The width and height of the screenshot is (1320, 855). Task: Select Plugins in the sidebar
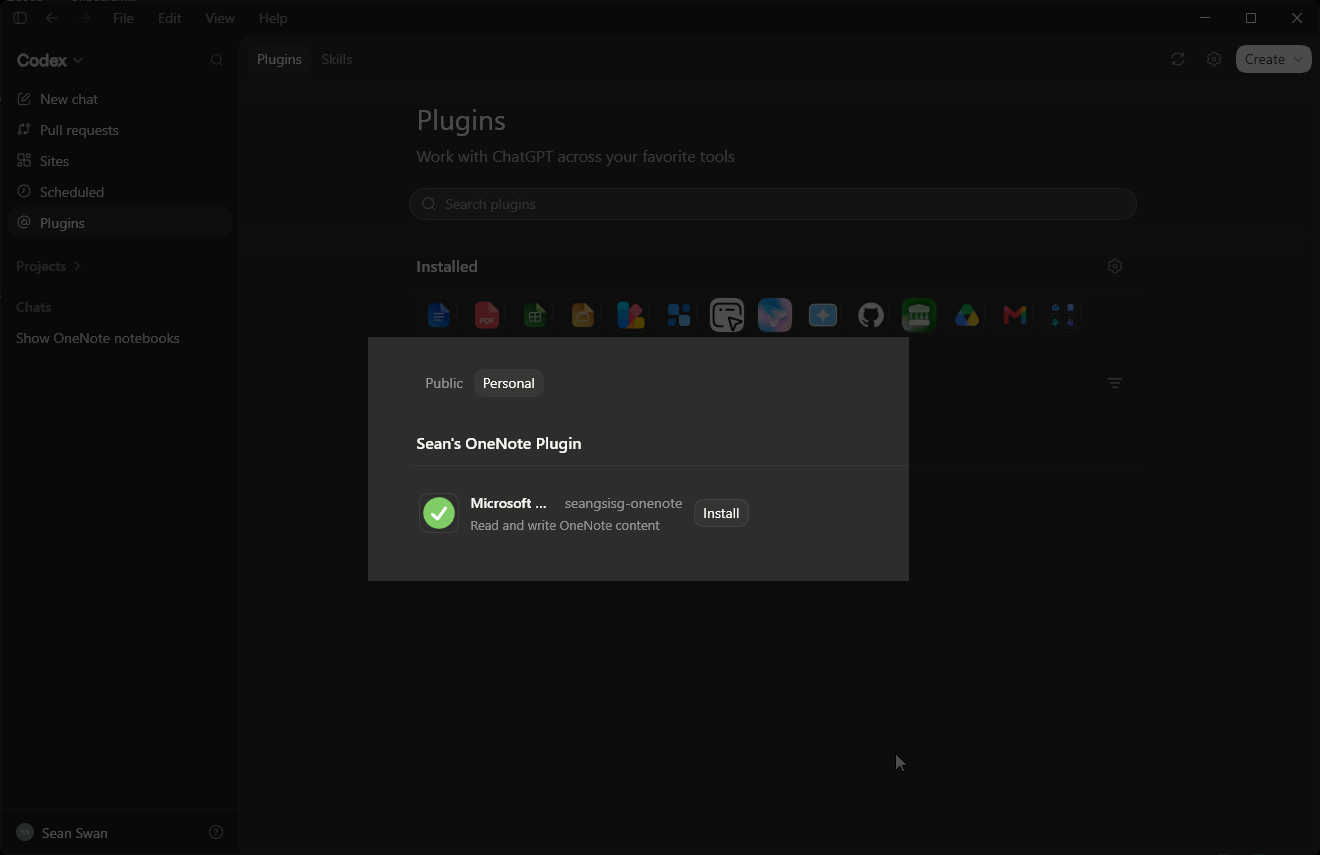(120, 223)
